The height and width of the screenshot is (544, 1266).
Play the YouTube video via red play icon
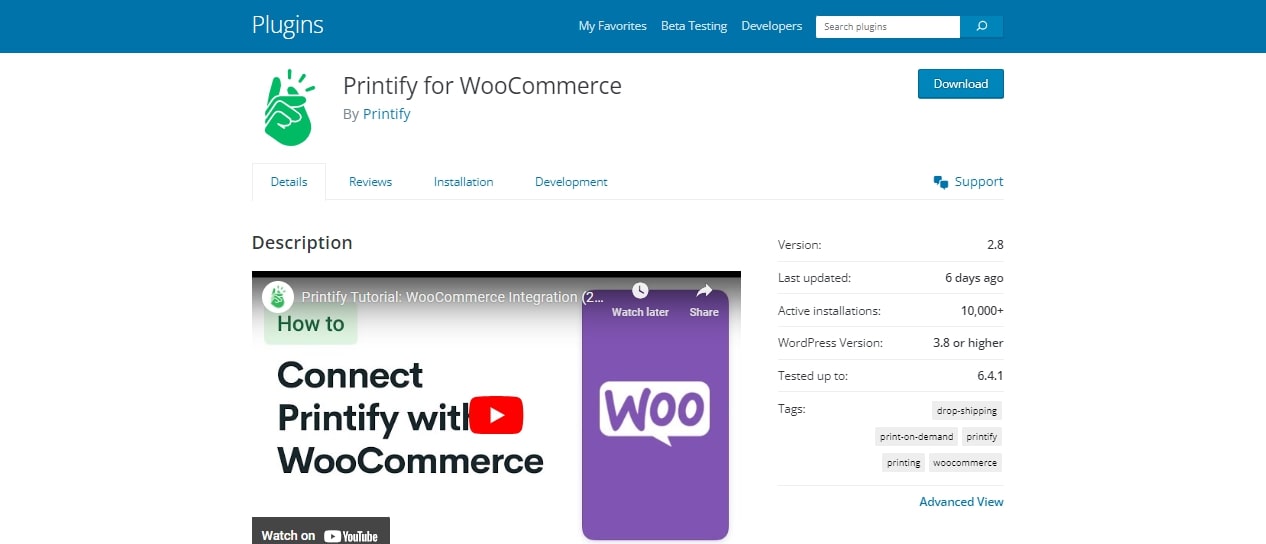pos(496,415)
